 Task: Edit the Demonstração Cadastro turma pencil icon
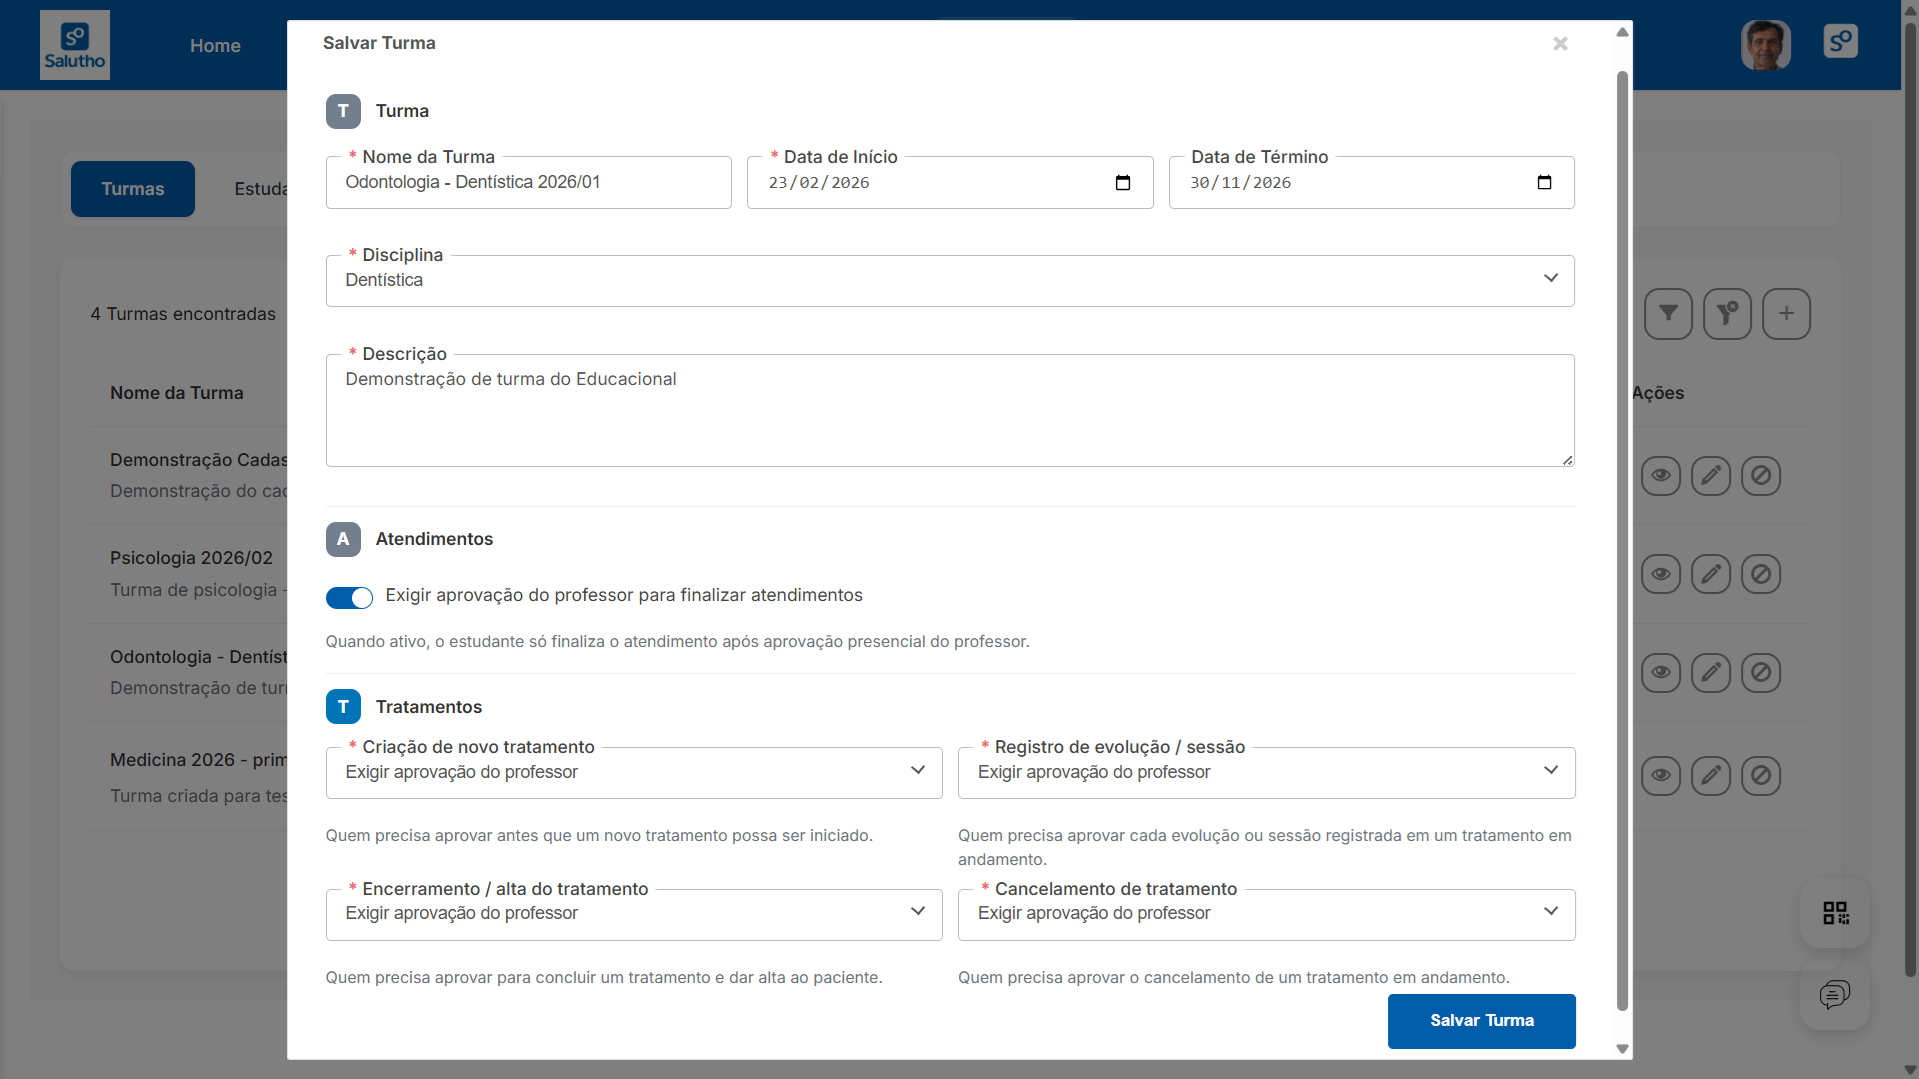pyautogui.click(x=1711, y=475)
